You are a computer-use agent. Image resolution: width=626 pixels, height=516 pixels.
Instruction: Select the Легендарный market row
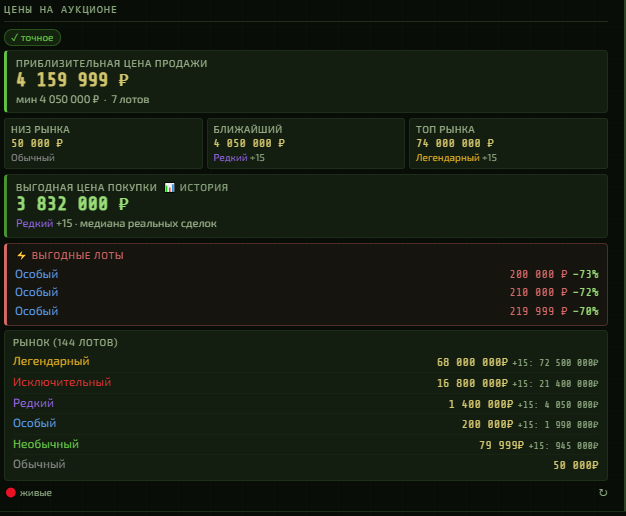tap(305, 362)
